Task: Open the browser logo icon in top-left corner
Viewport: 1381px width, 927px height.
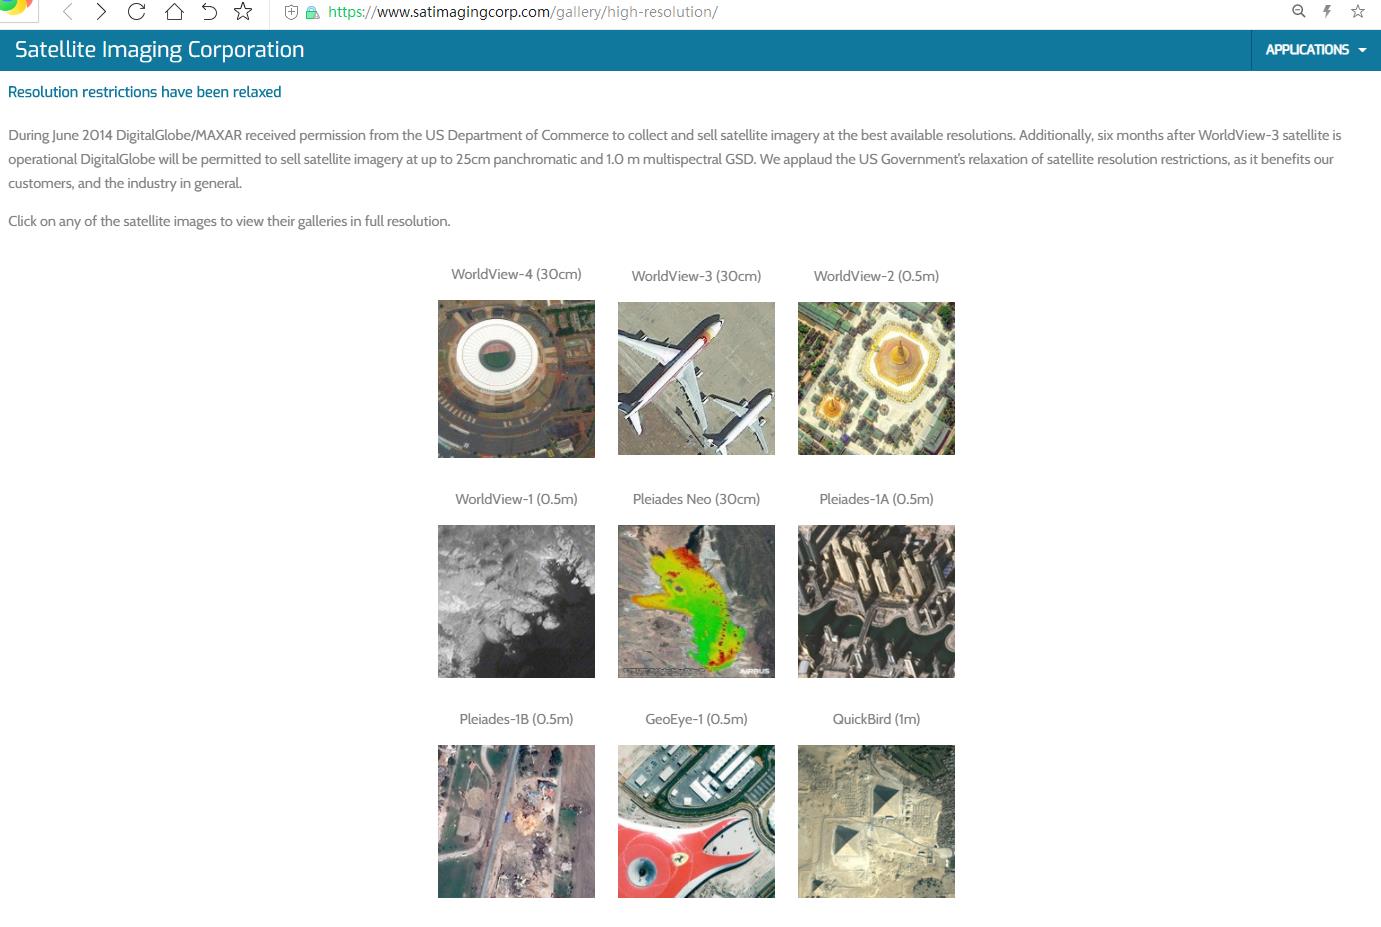Action: [17, 8]
